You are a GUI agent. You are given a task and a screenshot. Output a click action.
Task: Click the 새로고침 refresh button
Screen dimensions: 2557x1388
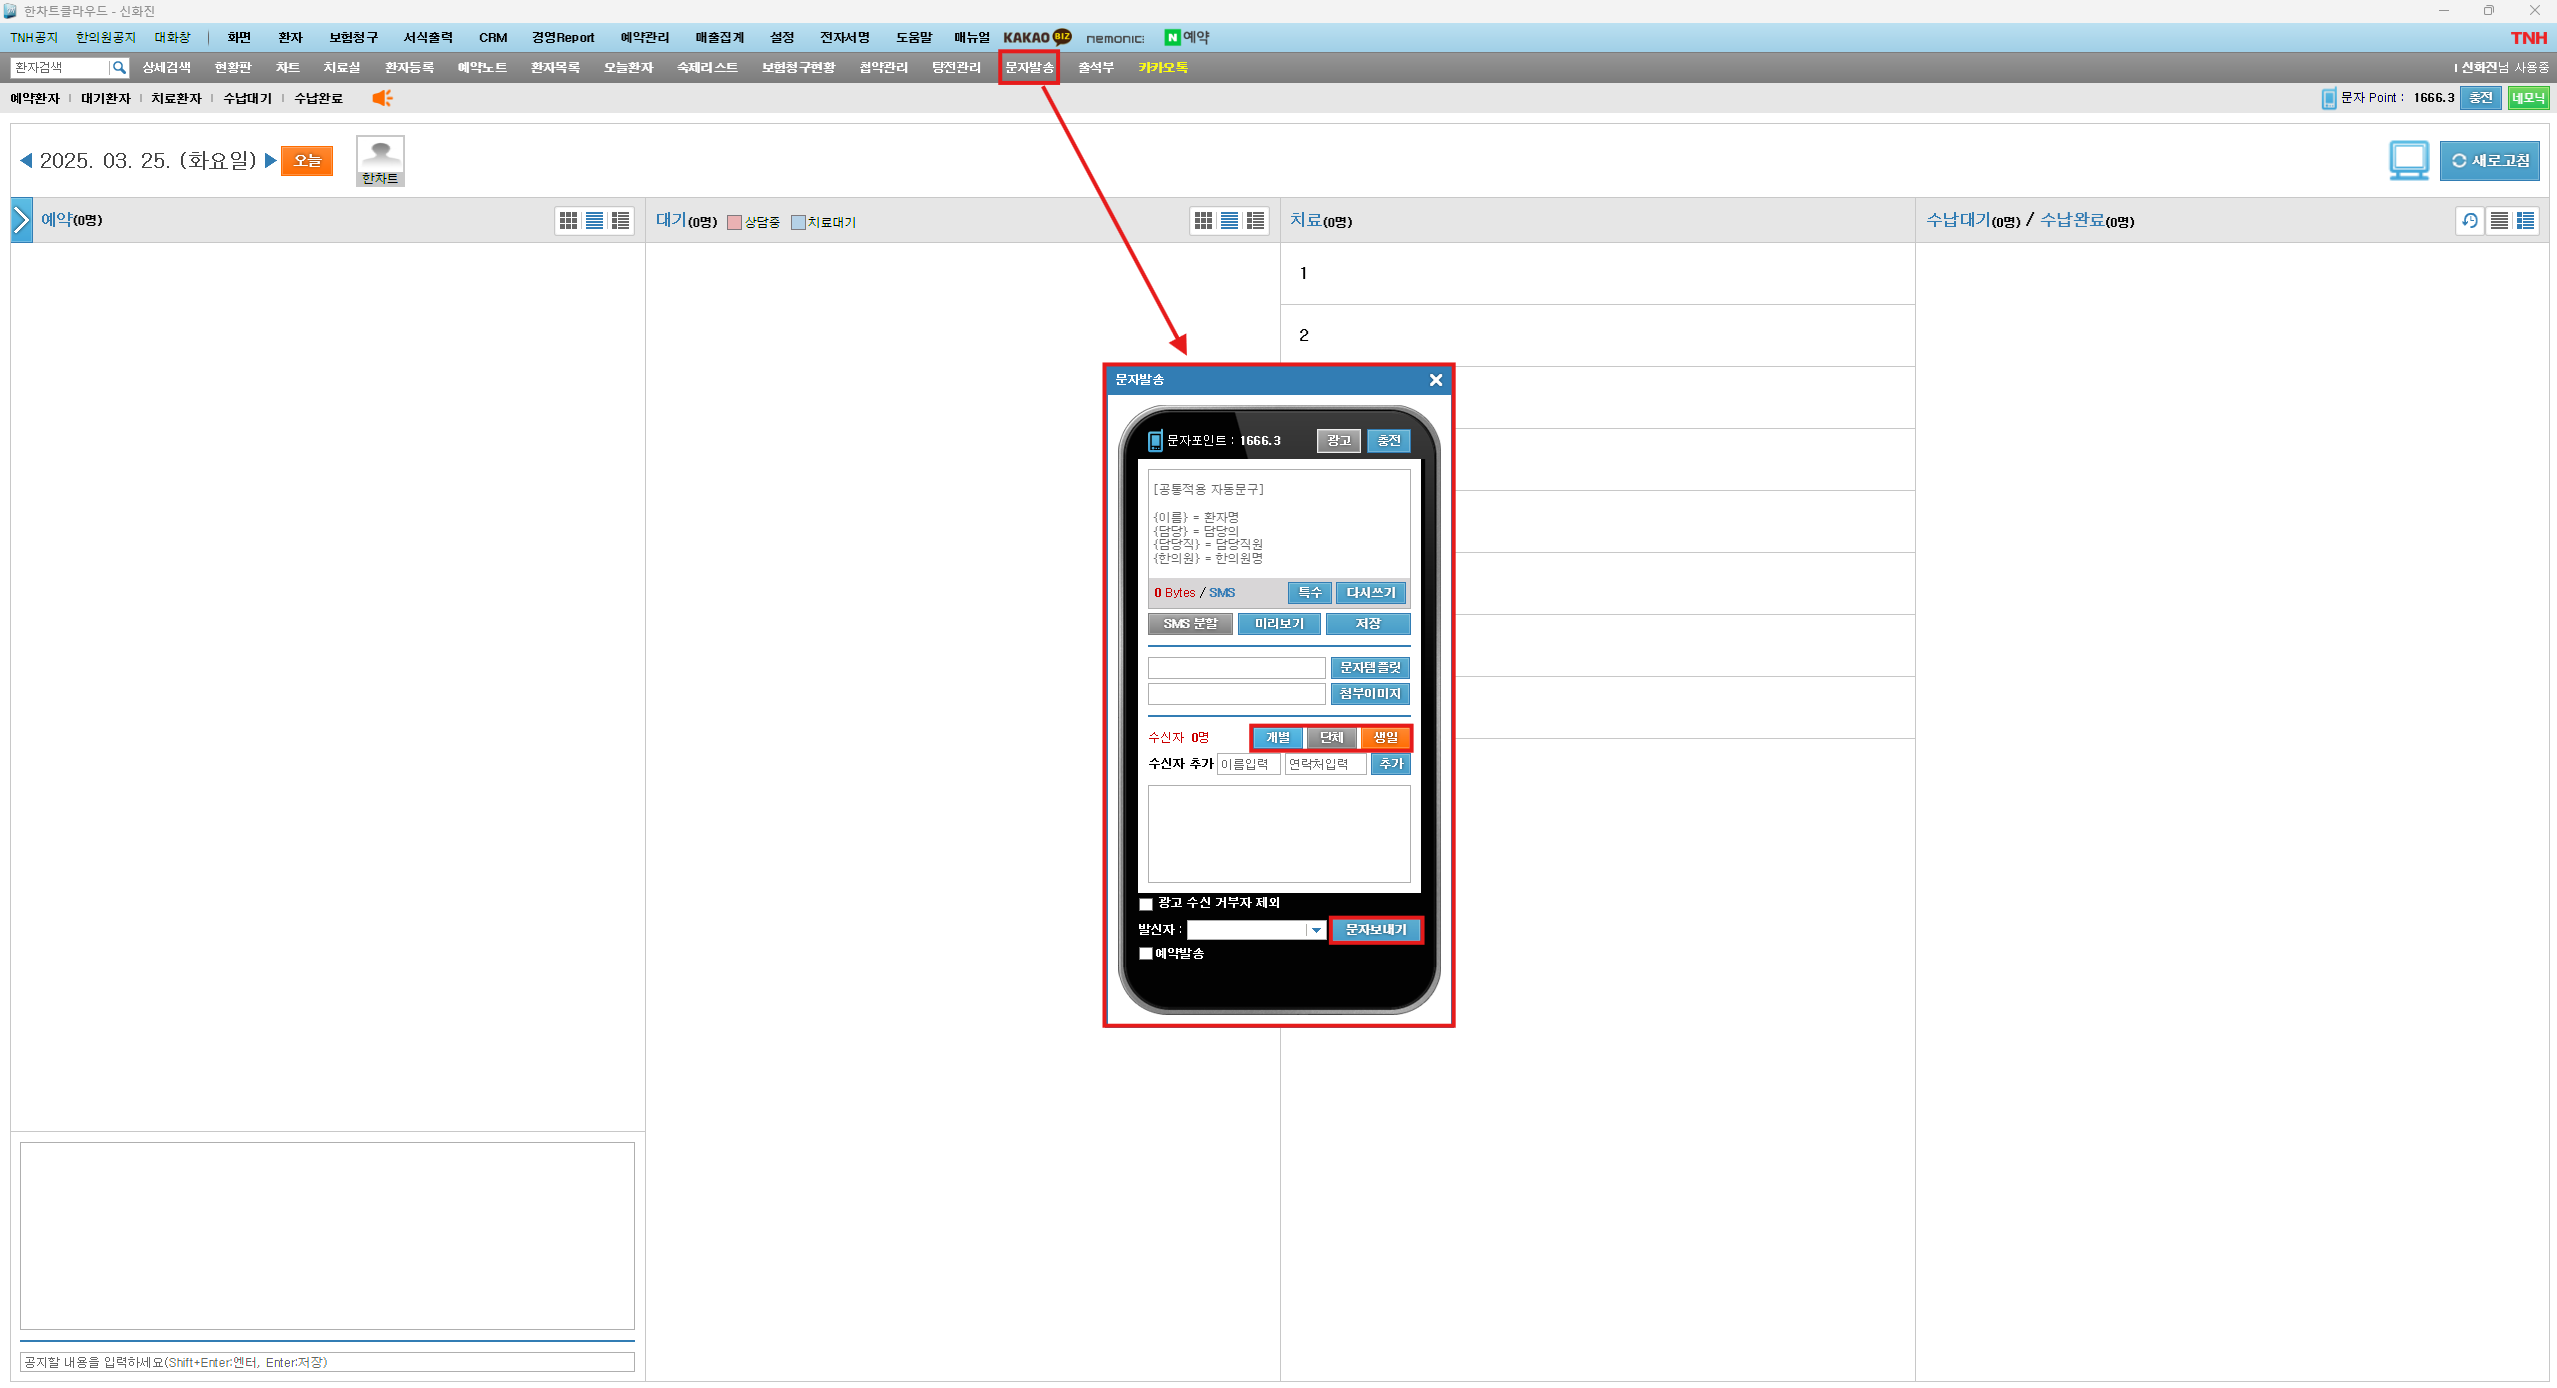click(x=2490, y=161)
